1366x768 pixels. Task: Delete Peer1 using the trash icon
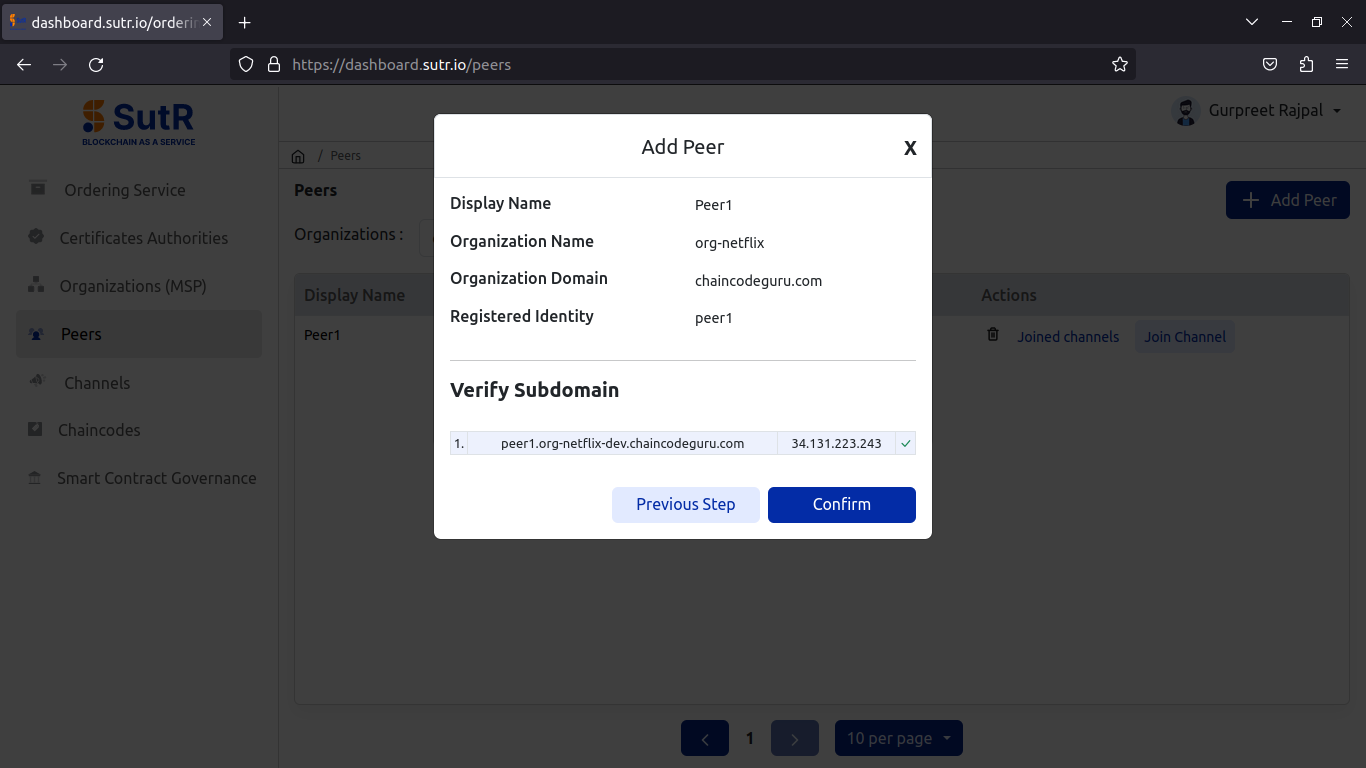tap(993, 335)
